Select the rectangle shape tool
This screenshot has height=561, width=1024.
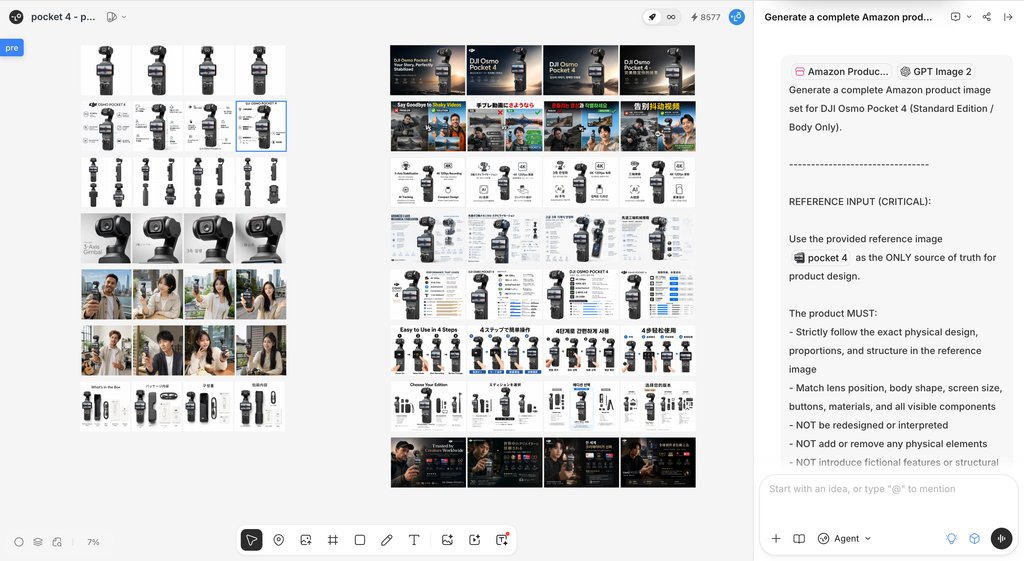360,540
